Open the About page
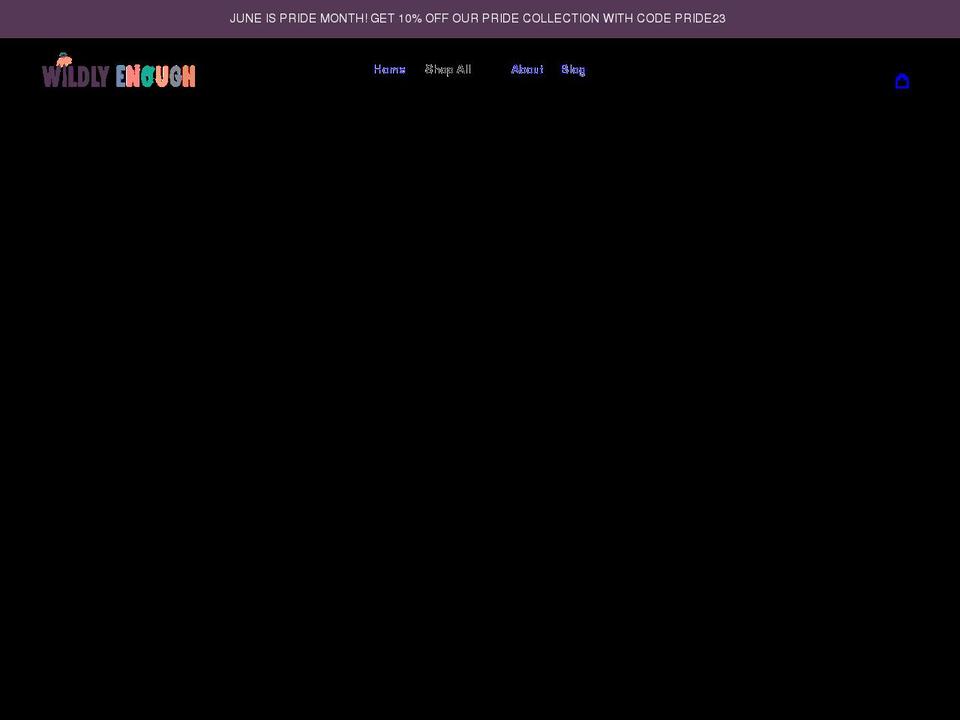This screenshot has height=720, width=960. click(x=527, y=70)
